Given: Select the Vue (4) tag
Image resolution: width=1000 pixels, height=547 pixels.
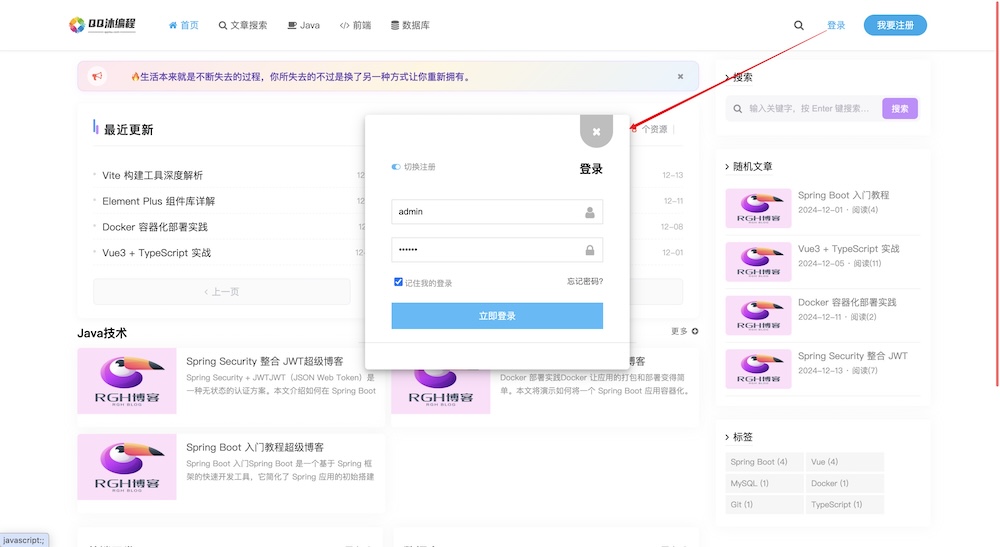Looking at the screenshot, I should point(844,462).
